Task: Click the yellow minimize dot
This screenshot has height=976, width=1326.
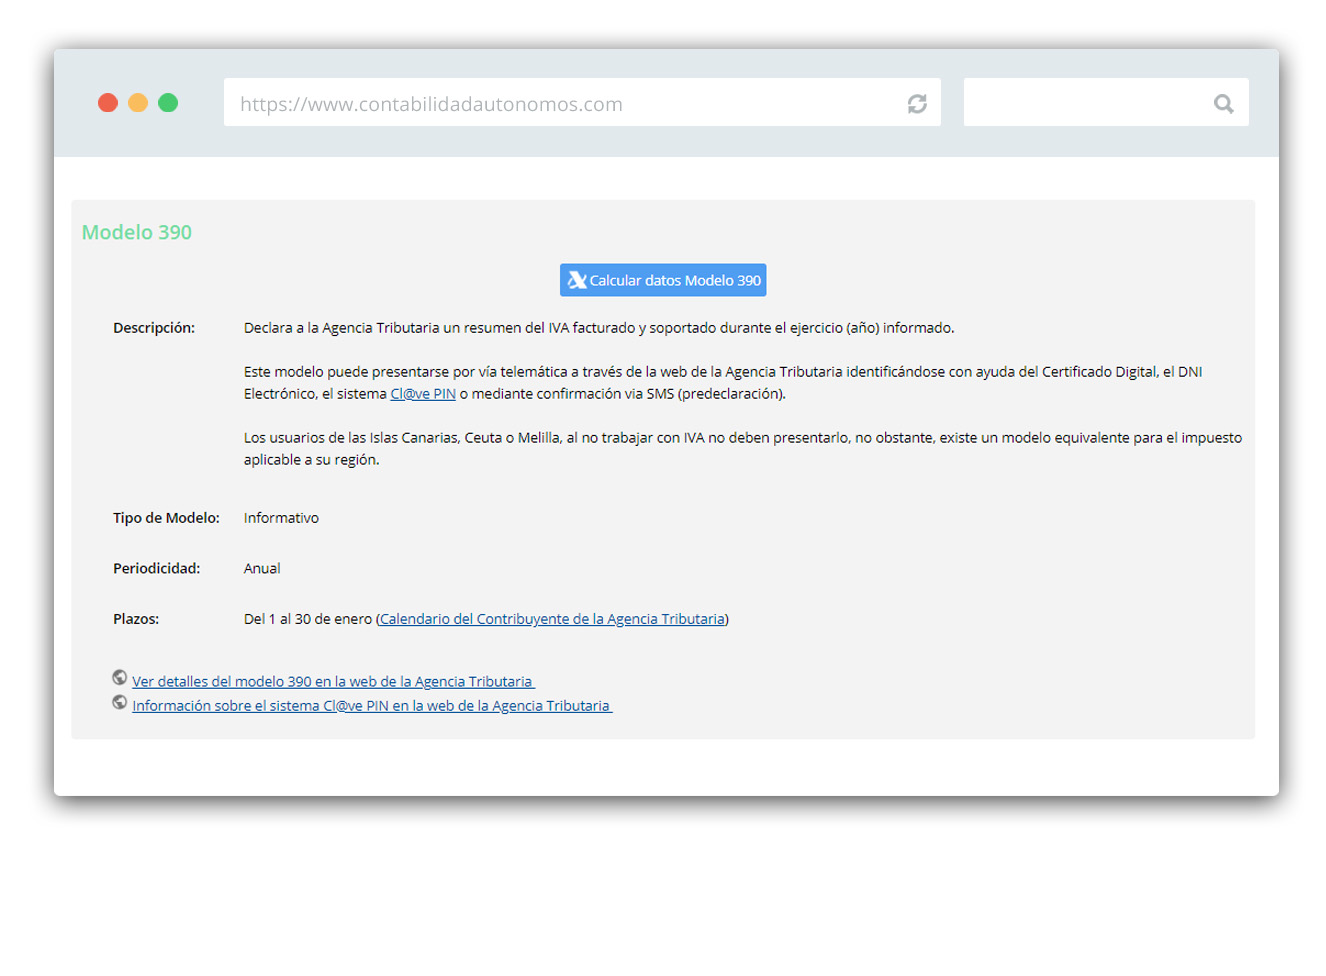Action: coord(138,103)
